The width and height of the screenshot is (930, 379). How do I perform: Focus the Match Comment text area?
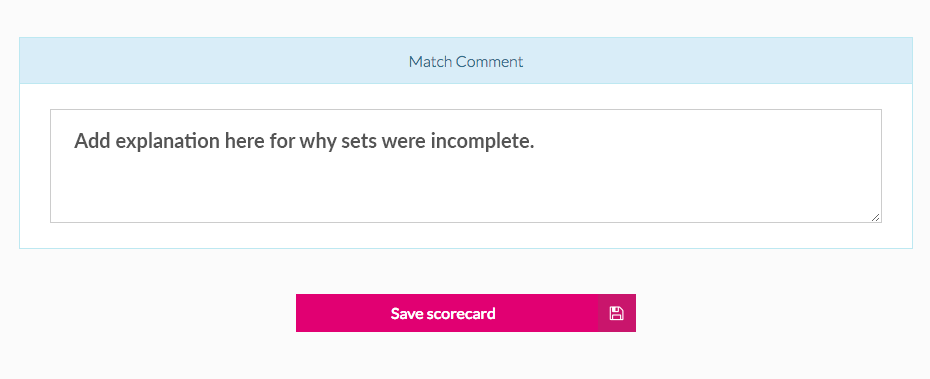click(466, 166)
